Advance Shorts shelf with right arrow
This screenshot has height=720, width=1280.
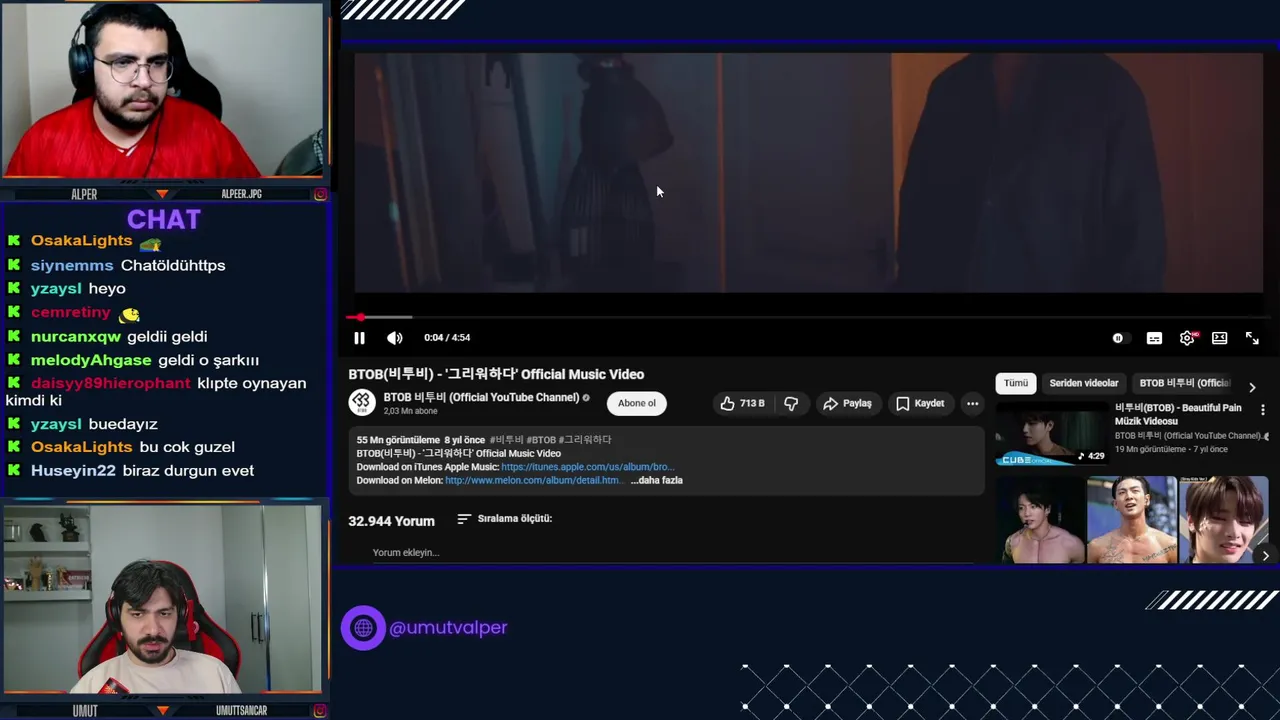tap(1265, 555)
